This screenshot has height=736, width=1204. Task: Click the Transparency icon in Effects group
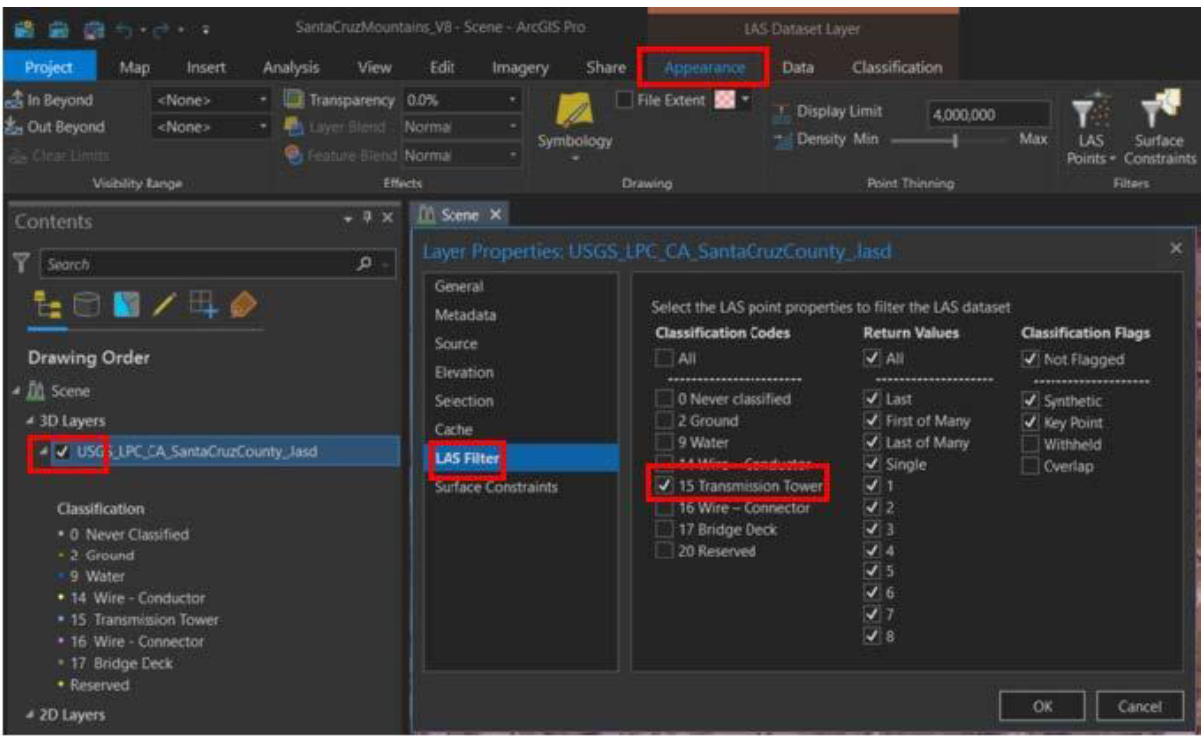pyautogui.click(x=293, y=100)
